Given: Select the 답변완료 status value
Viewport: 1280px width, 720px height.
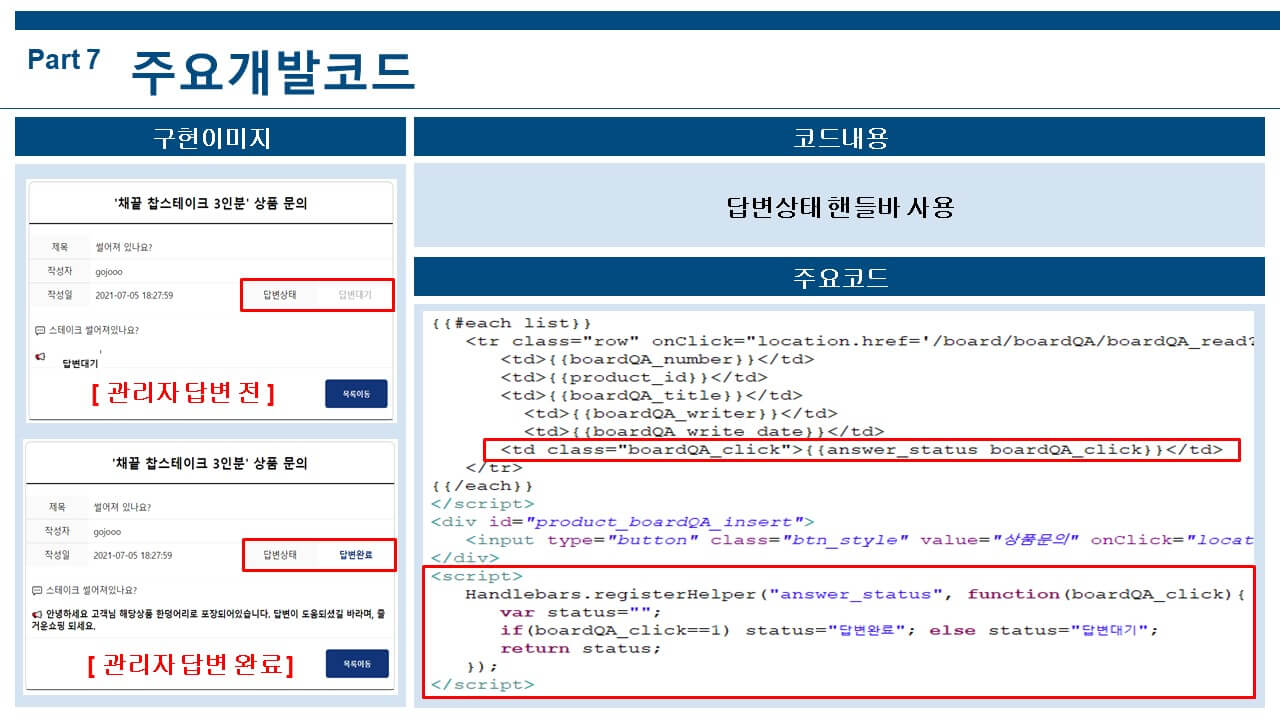Looking at the screenshot, I should (356, 554).
